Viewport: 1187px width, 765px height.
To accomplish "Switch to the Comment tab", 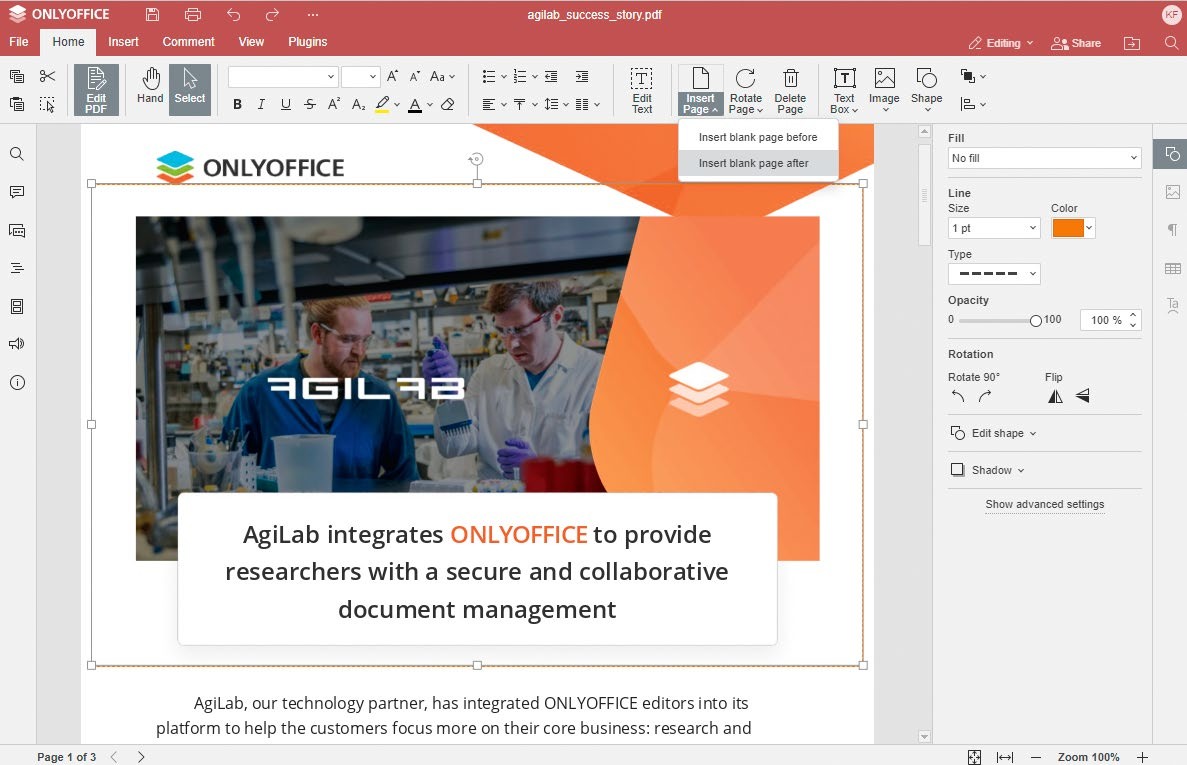I will [x=188, y=42].
